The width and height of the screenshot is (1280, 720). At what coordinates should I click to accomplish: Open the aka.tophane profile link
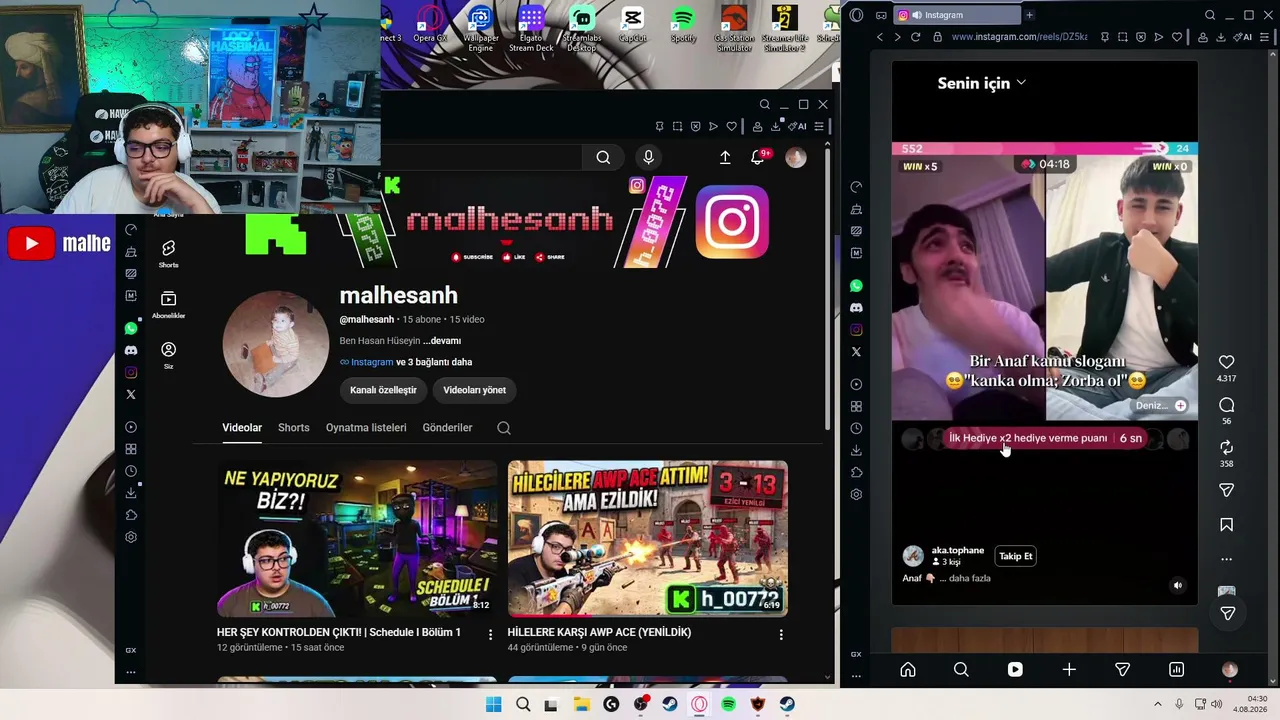pos(958,550)
